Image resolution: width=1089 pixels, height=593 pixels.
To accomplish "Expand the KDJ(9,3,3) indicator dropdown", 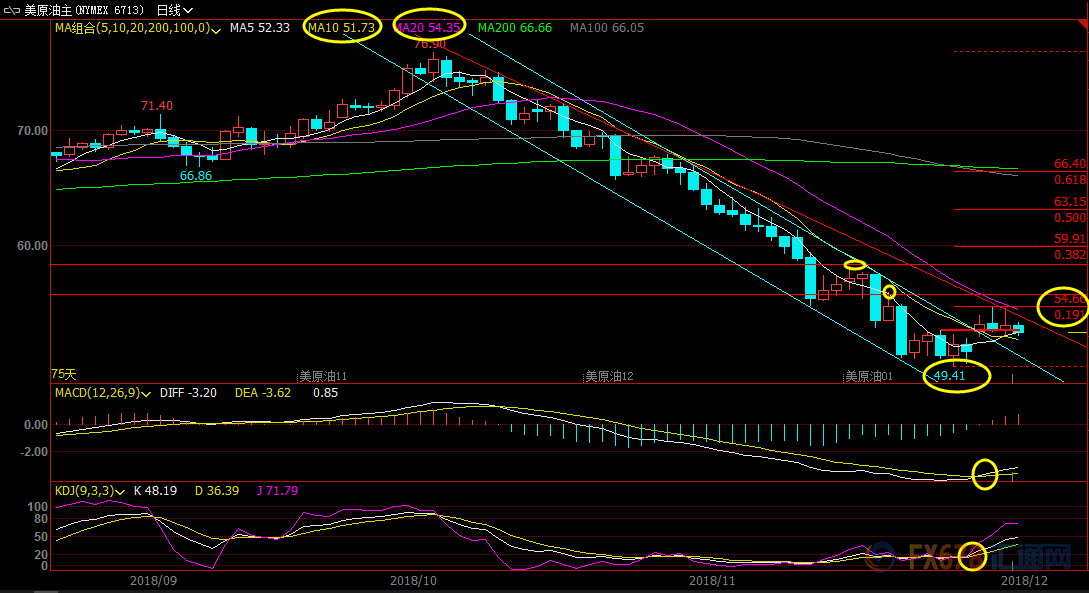I will click(121, 490).
